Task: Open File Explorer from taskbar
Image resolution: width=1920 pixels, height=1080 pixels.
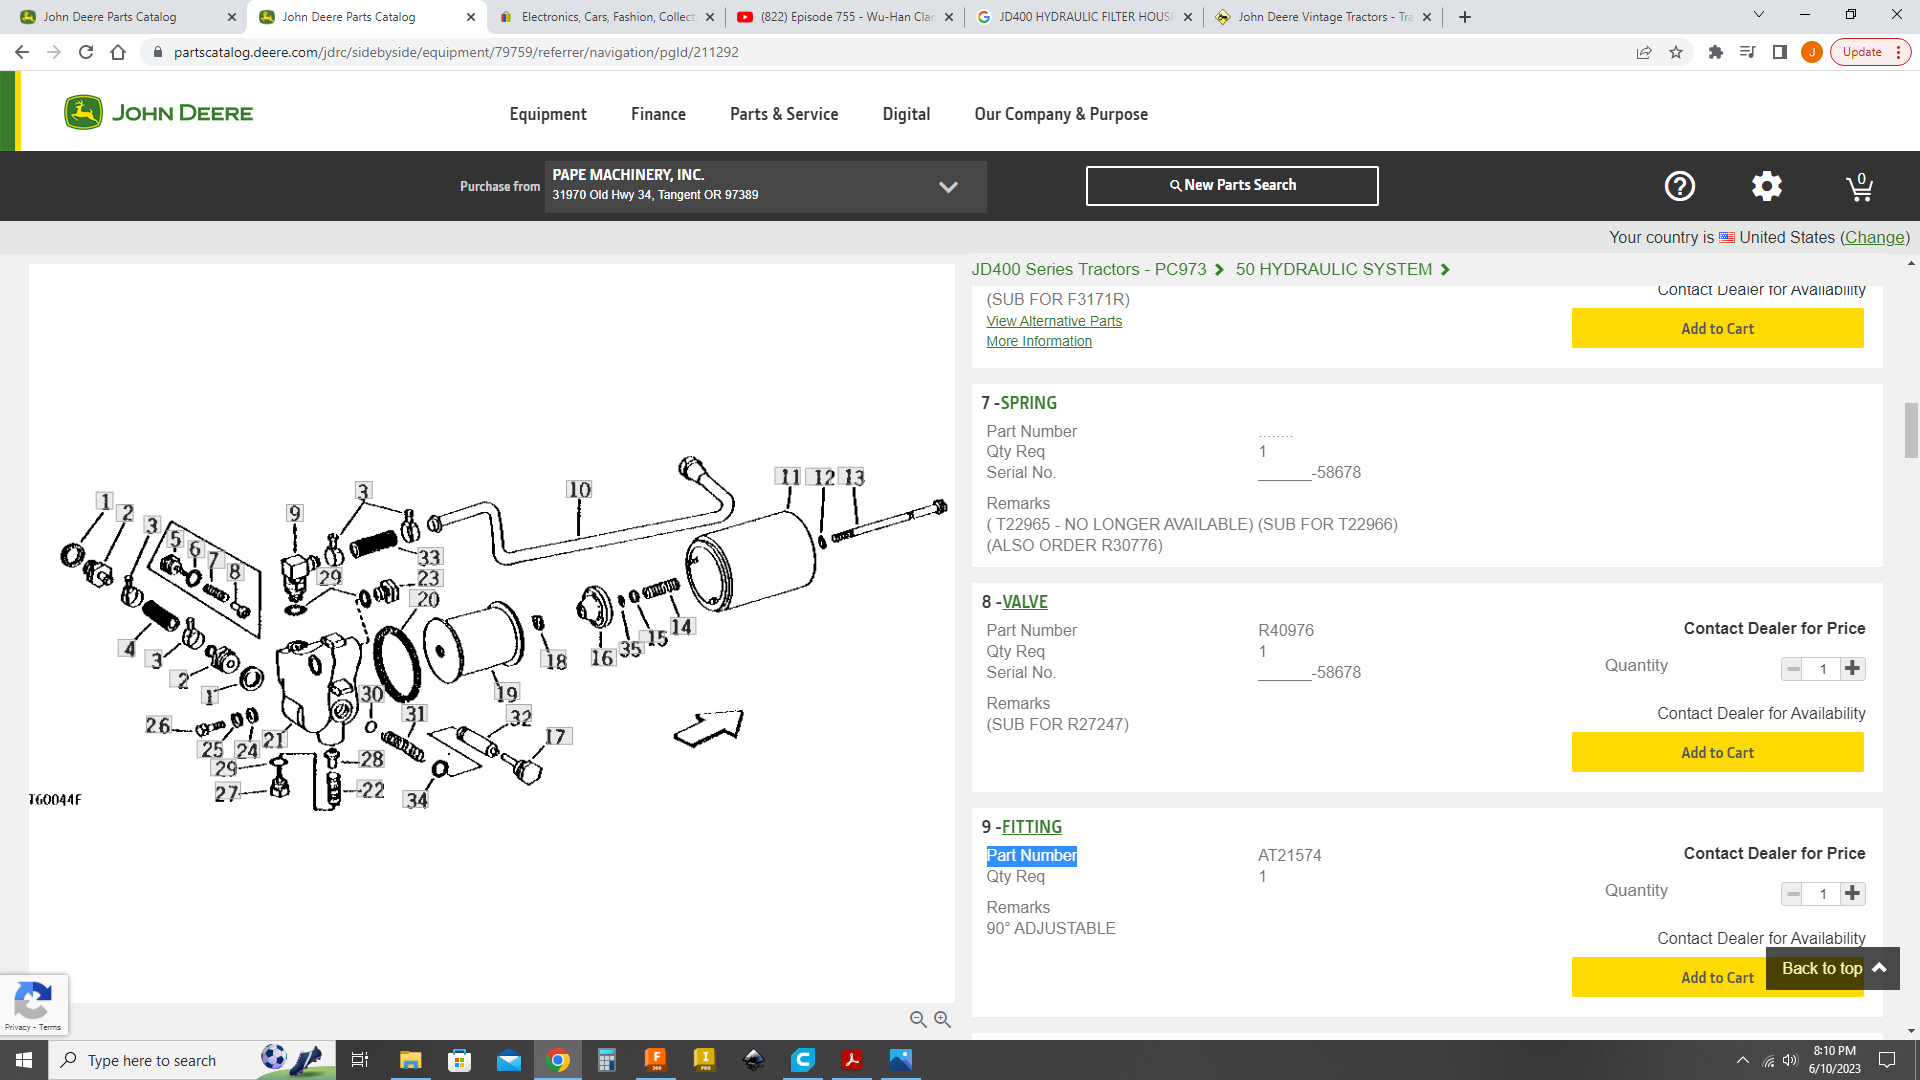Action: (410, 1060)
